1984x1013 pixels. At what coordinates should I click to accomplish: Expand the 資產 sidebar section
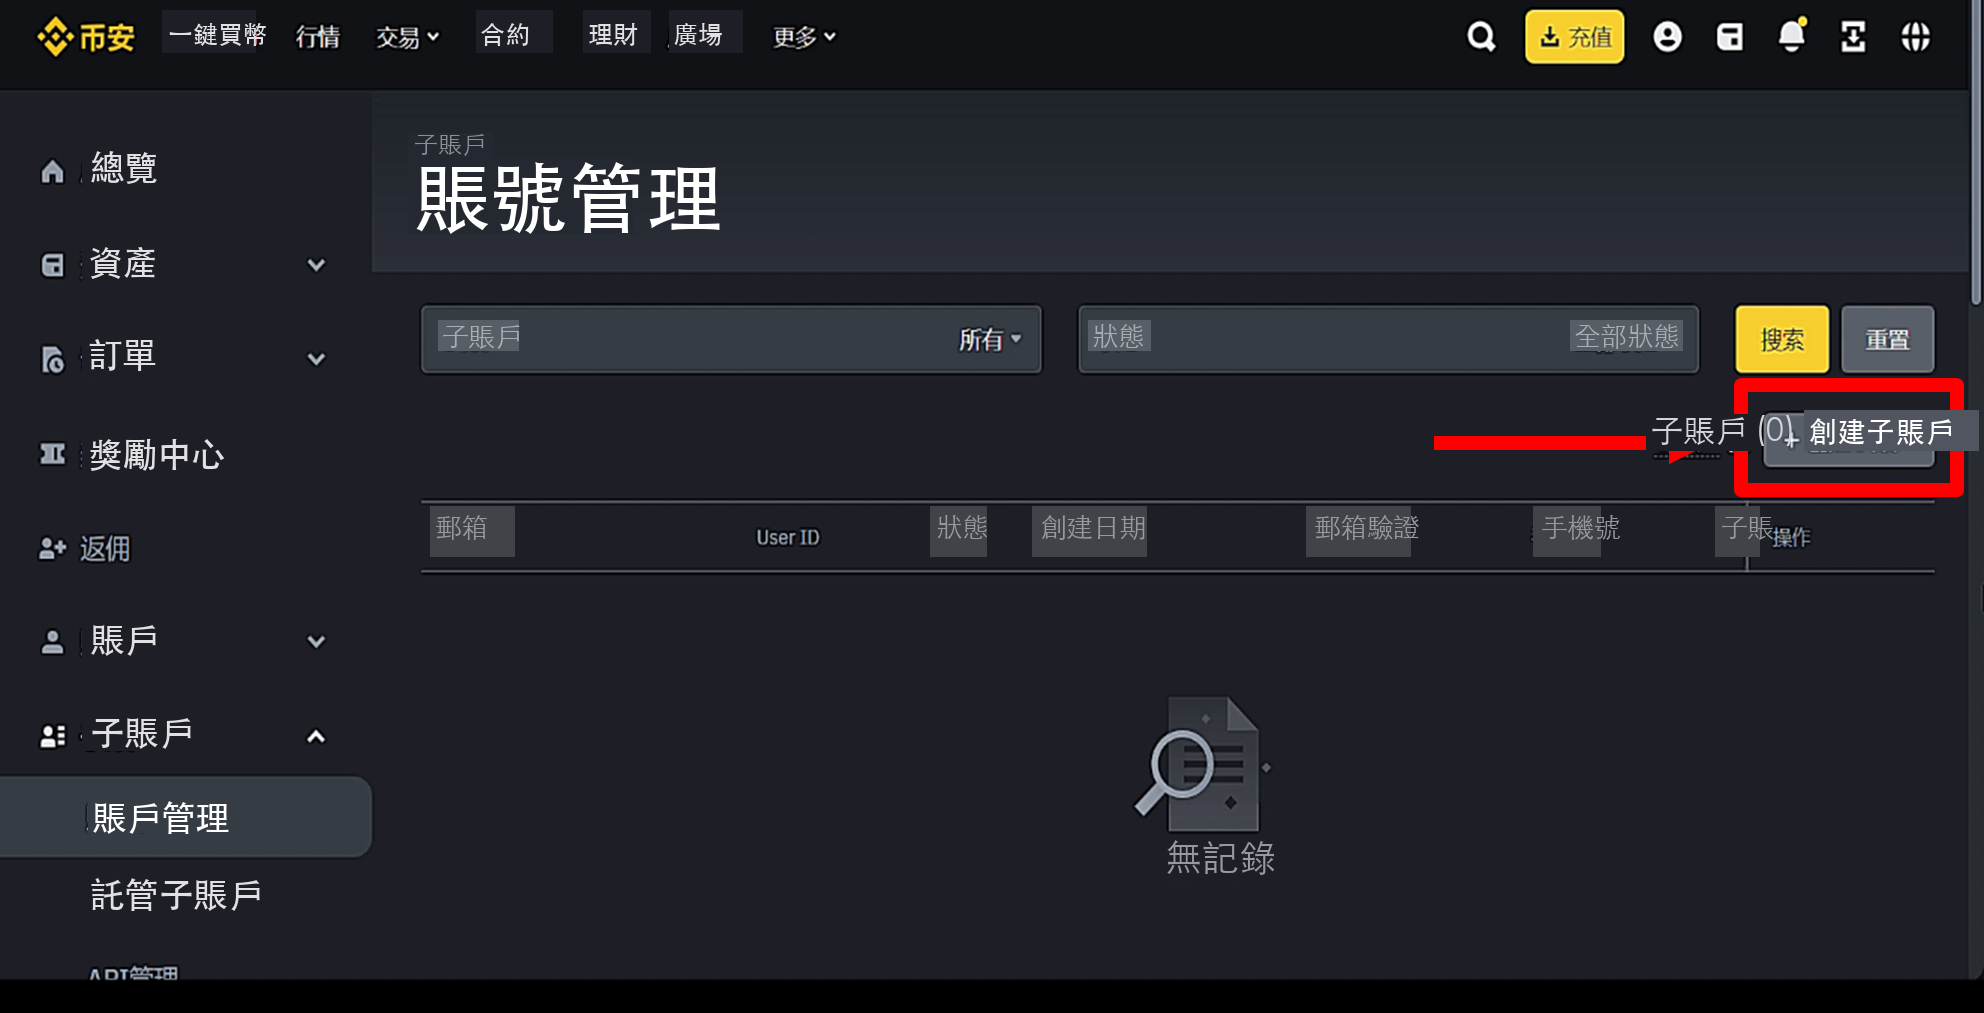316,265
